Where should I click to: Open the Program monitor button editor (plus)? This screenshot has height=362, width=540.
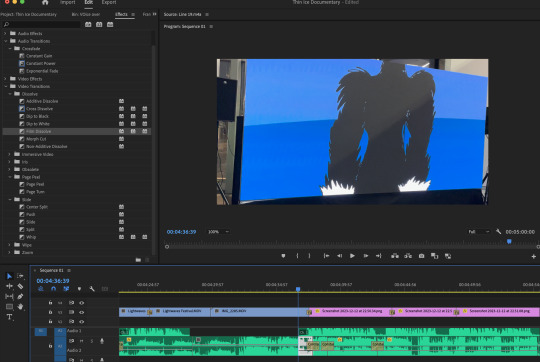click(x=533, y=256)
